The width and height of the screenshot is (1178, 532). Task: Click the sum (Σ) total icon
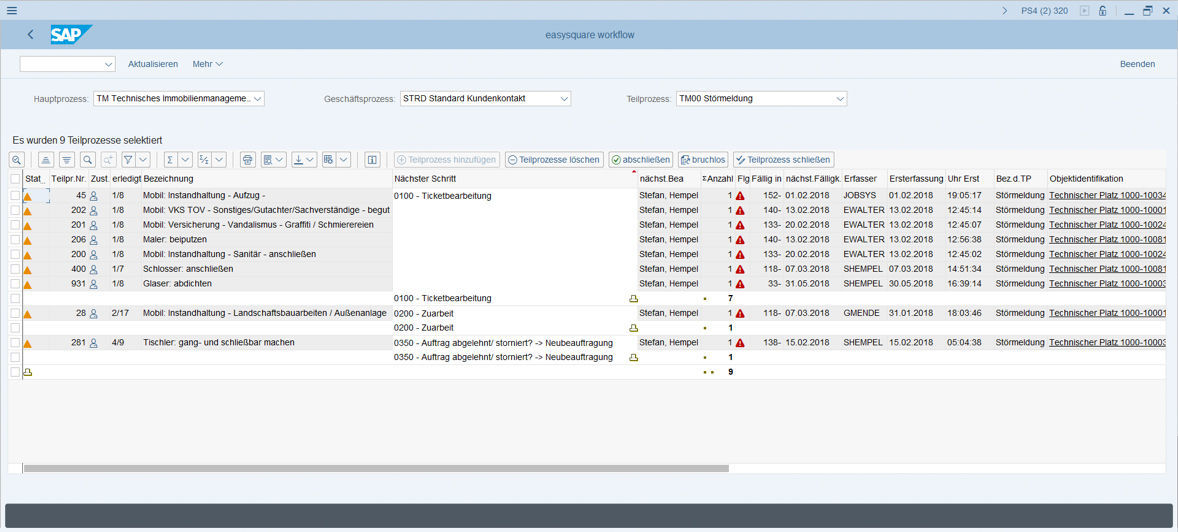[171, 160]
